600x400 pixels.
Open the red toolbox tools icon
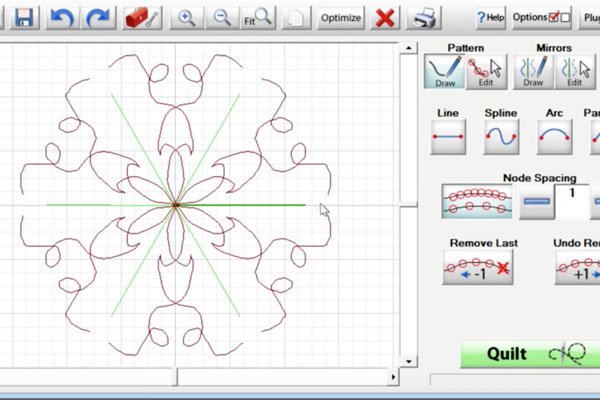click(x=142, y=18)
